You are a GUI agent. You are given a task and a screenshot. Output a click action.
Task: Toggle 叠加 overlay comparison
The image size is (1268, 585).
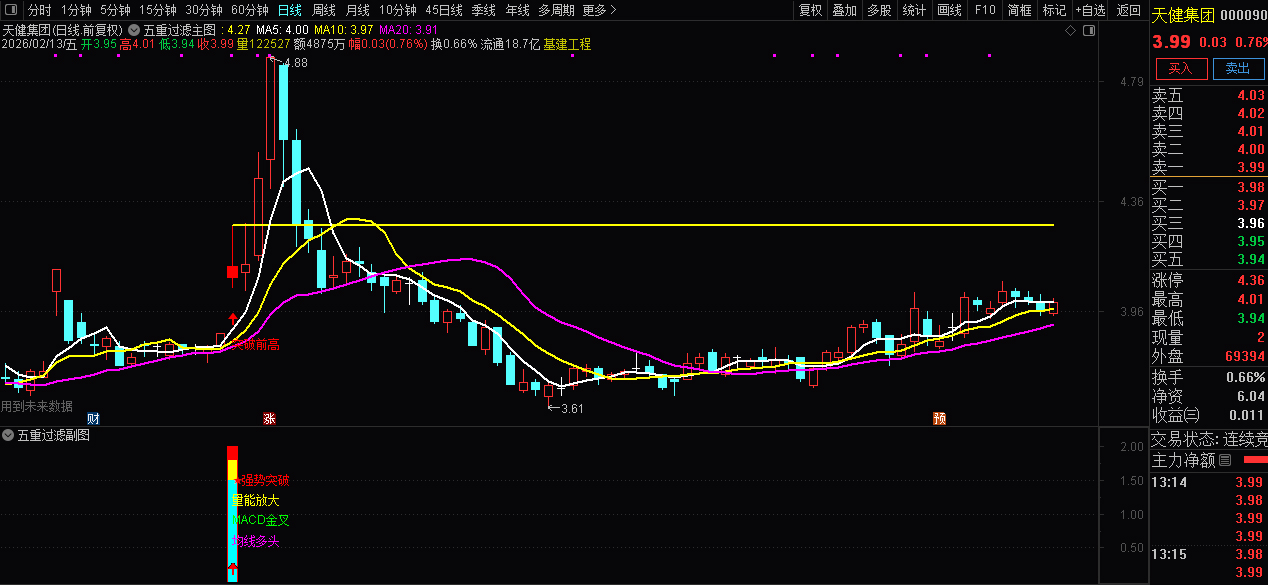pyautogui.click(x=845, y=11)
